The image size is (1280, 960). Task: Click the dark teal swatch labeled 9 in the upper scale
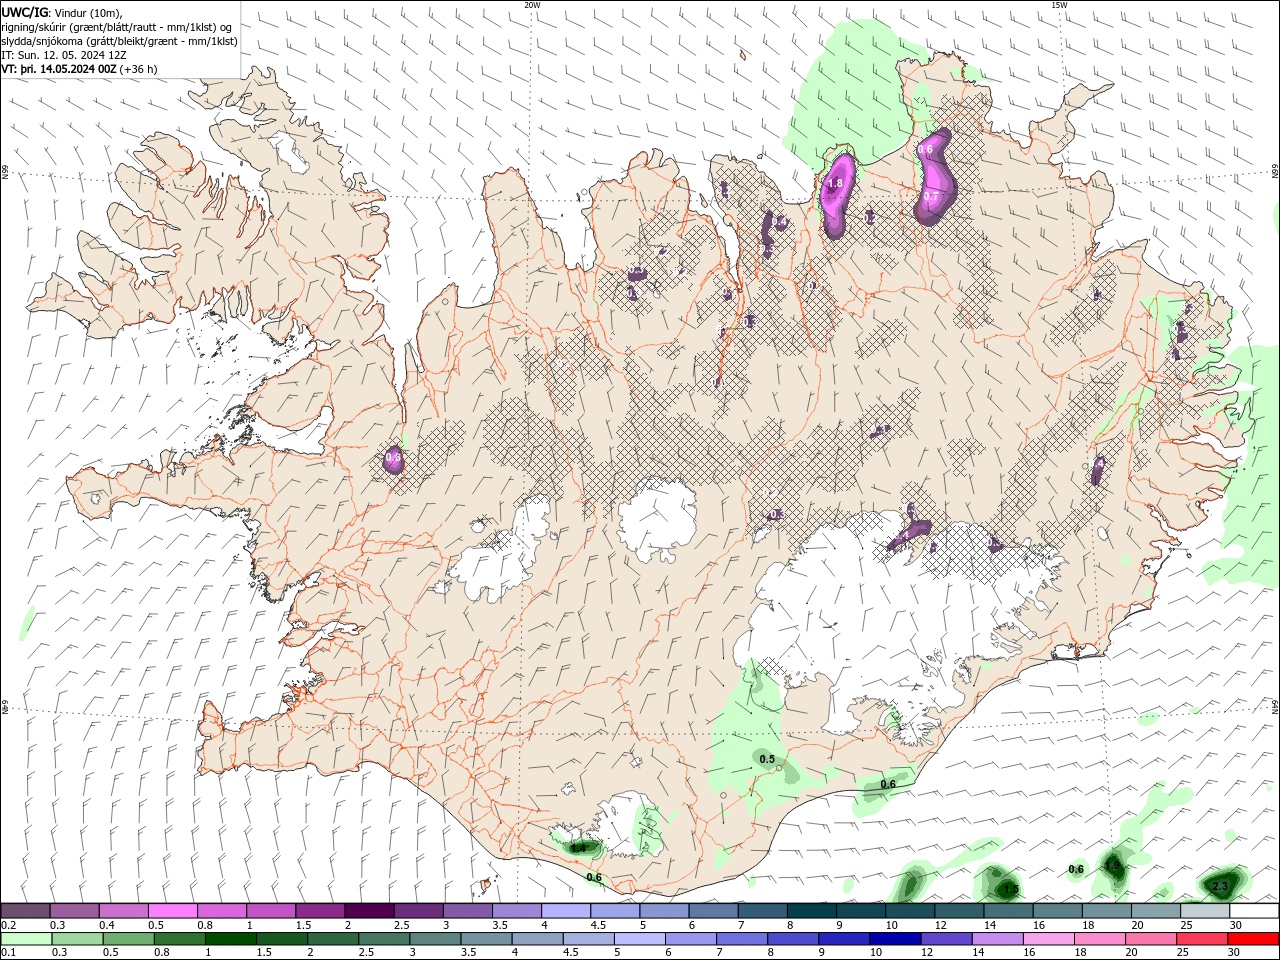tap(860, 911)
